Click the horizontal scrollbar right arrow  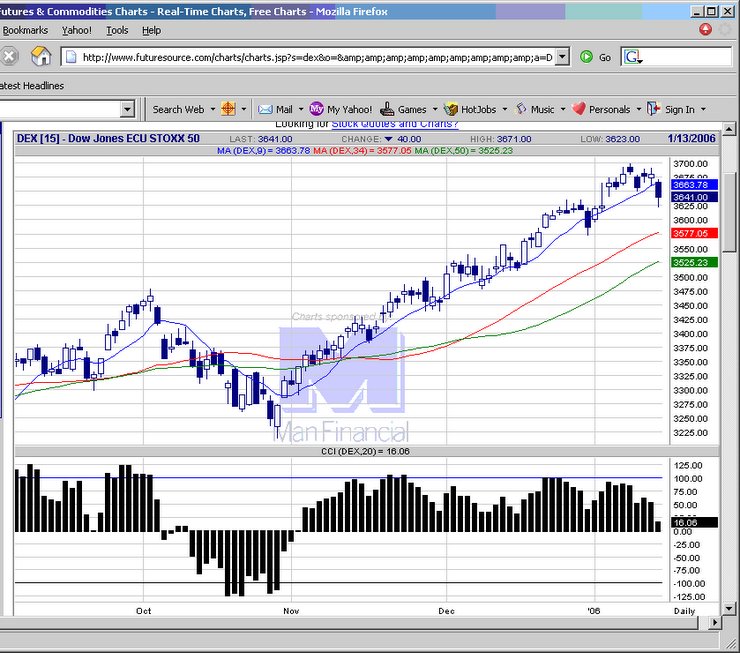pos(715,623)
